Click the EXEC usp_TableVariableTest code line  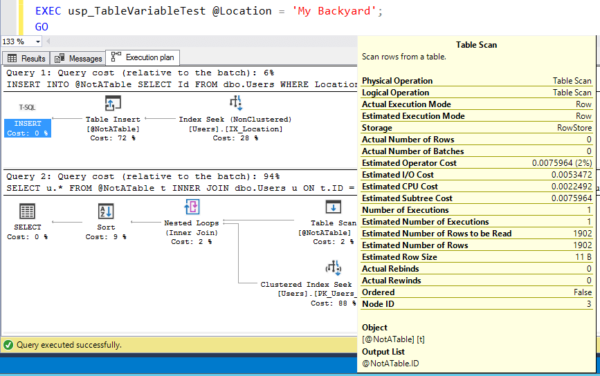[208, 11]
